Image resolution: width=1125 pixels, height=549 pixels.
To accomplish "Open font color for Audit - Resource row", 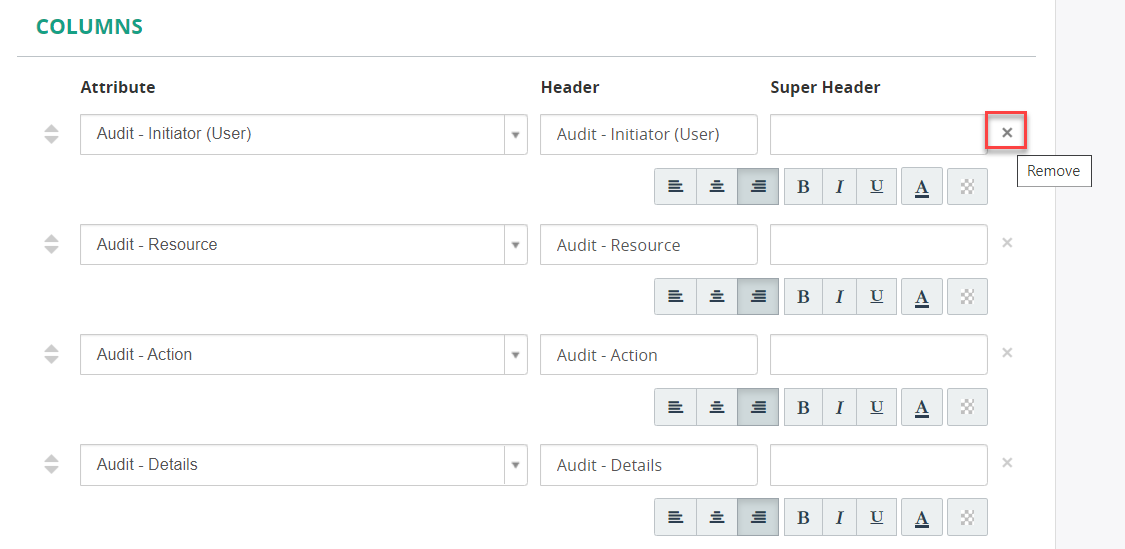I will click(922, 296).
